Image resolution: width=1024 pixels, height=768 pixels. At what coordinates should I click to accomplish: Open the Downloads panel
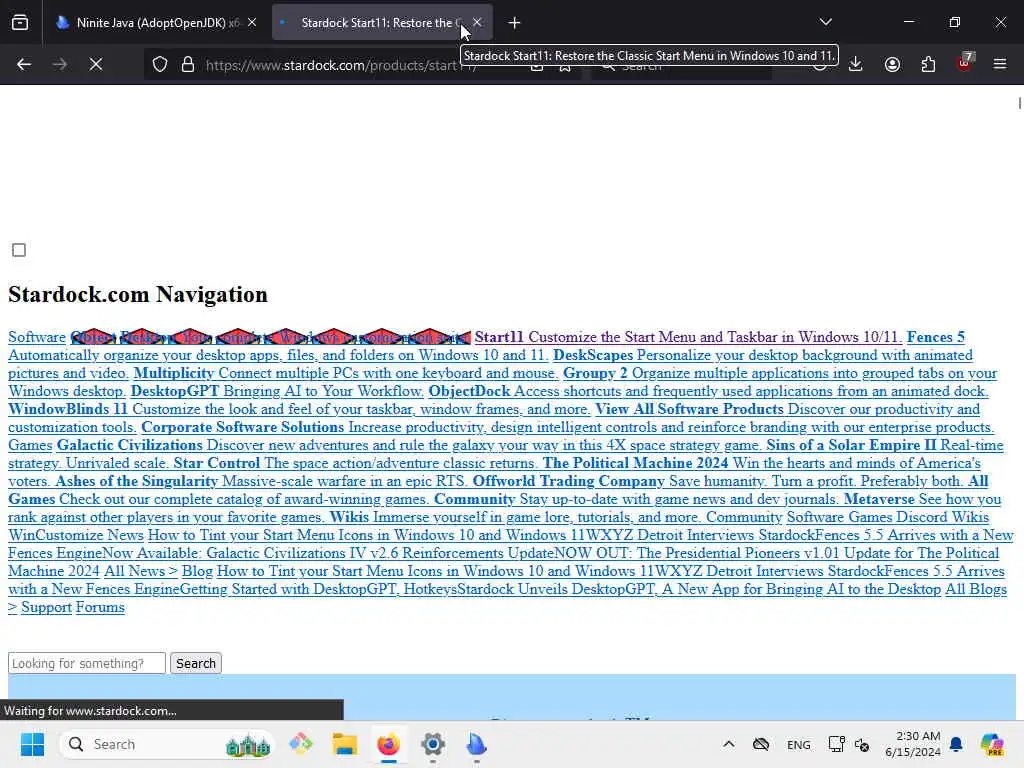(856, 64)
